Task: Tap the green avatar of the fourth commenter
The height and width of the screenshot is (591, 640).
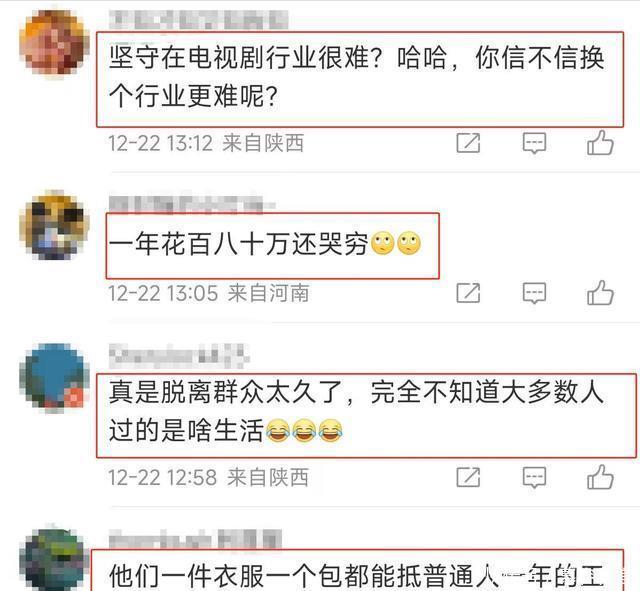Action: point(54,559)
